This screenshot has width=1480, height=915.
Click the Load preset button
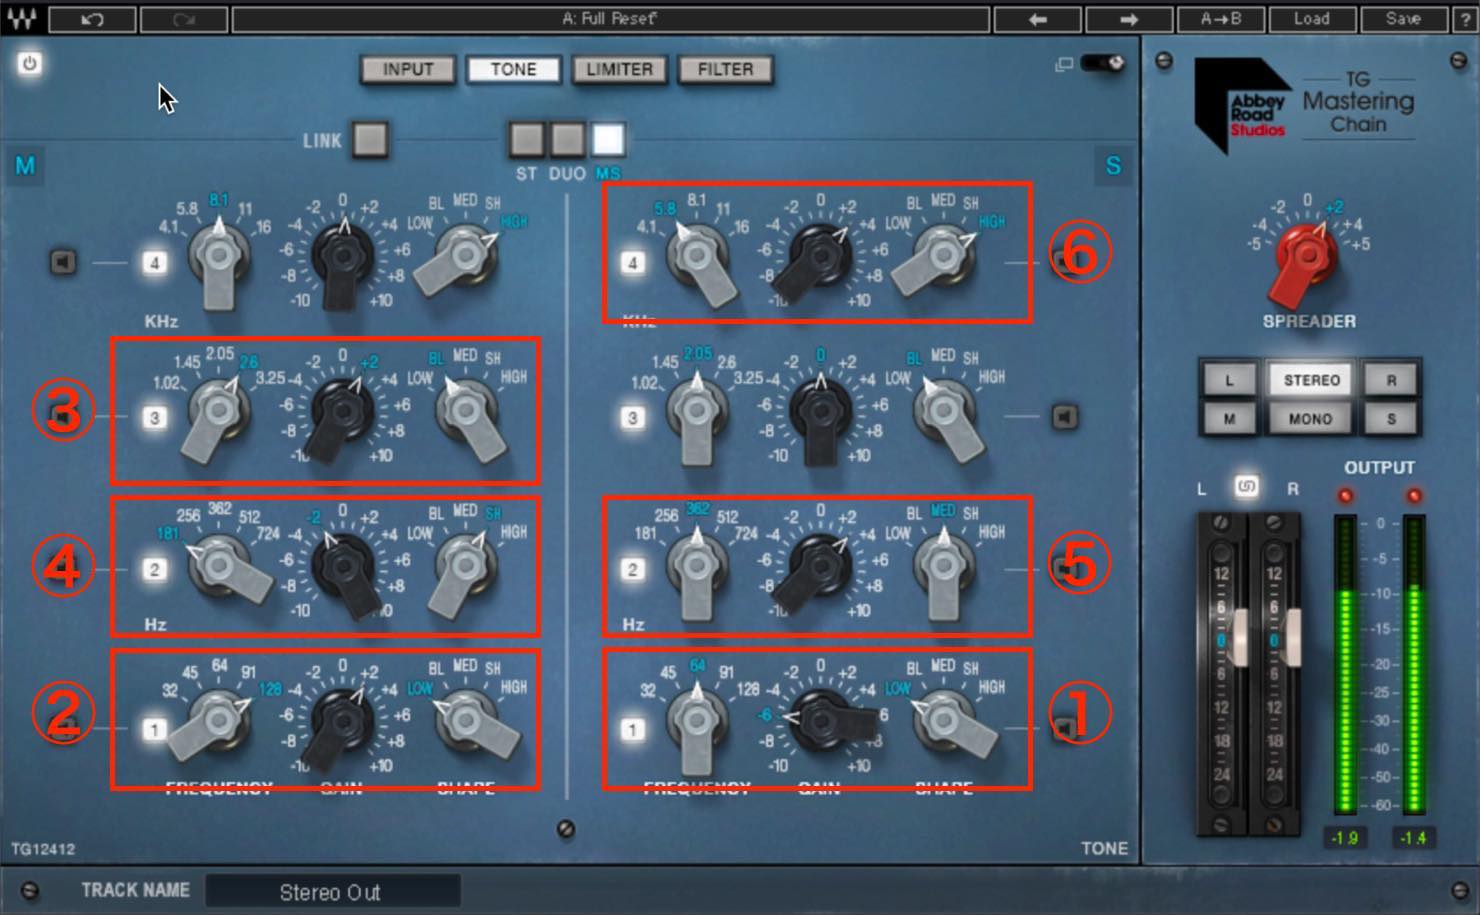[1311, 19]
